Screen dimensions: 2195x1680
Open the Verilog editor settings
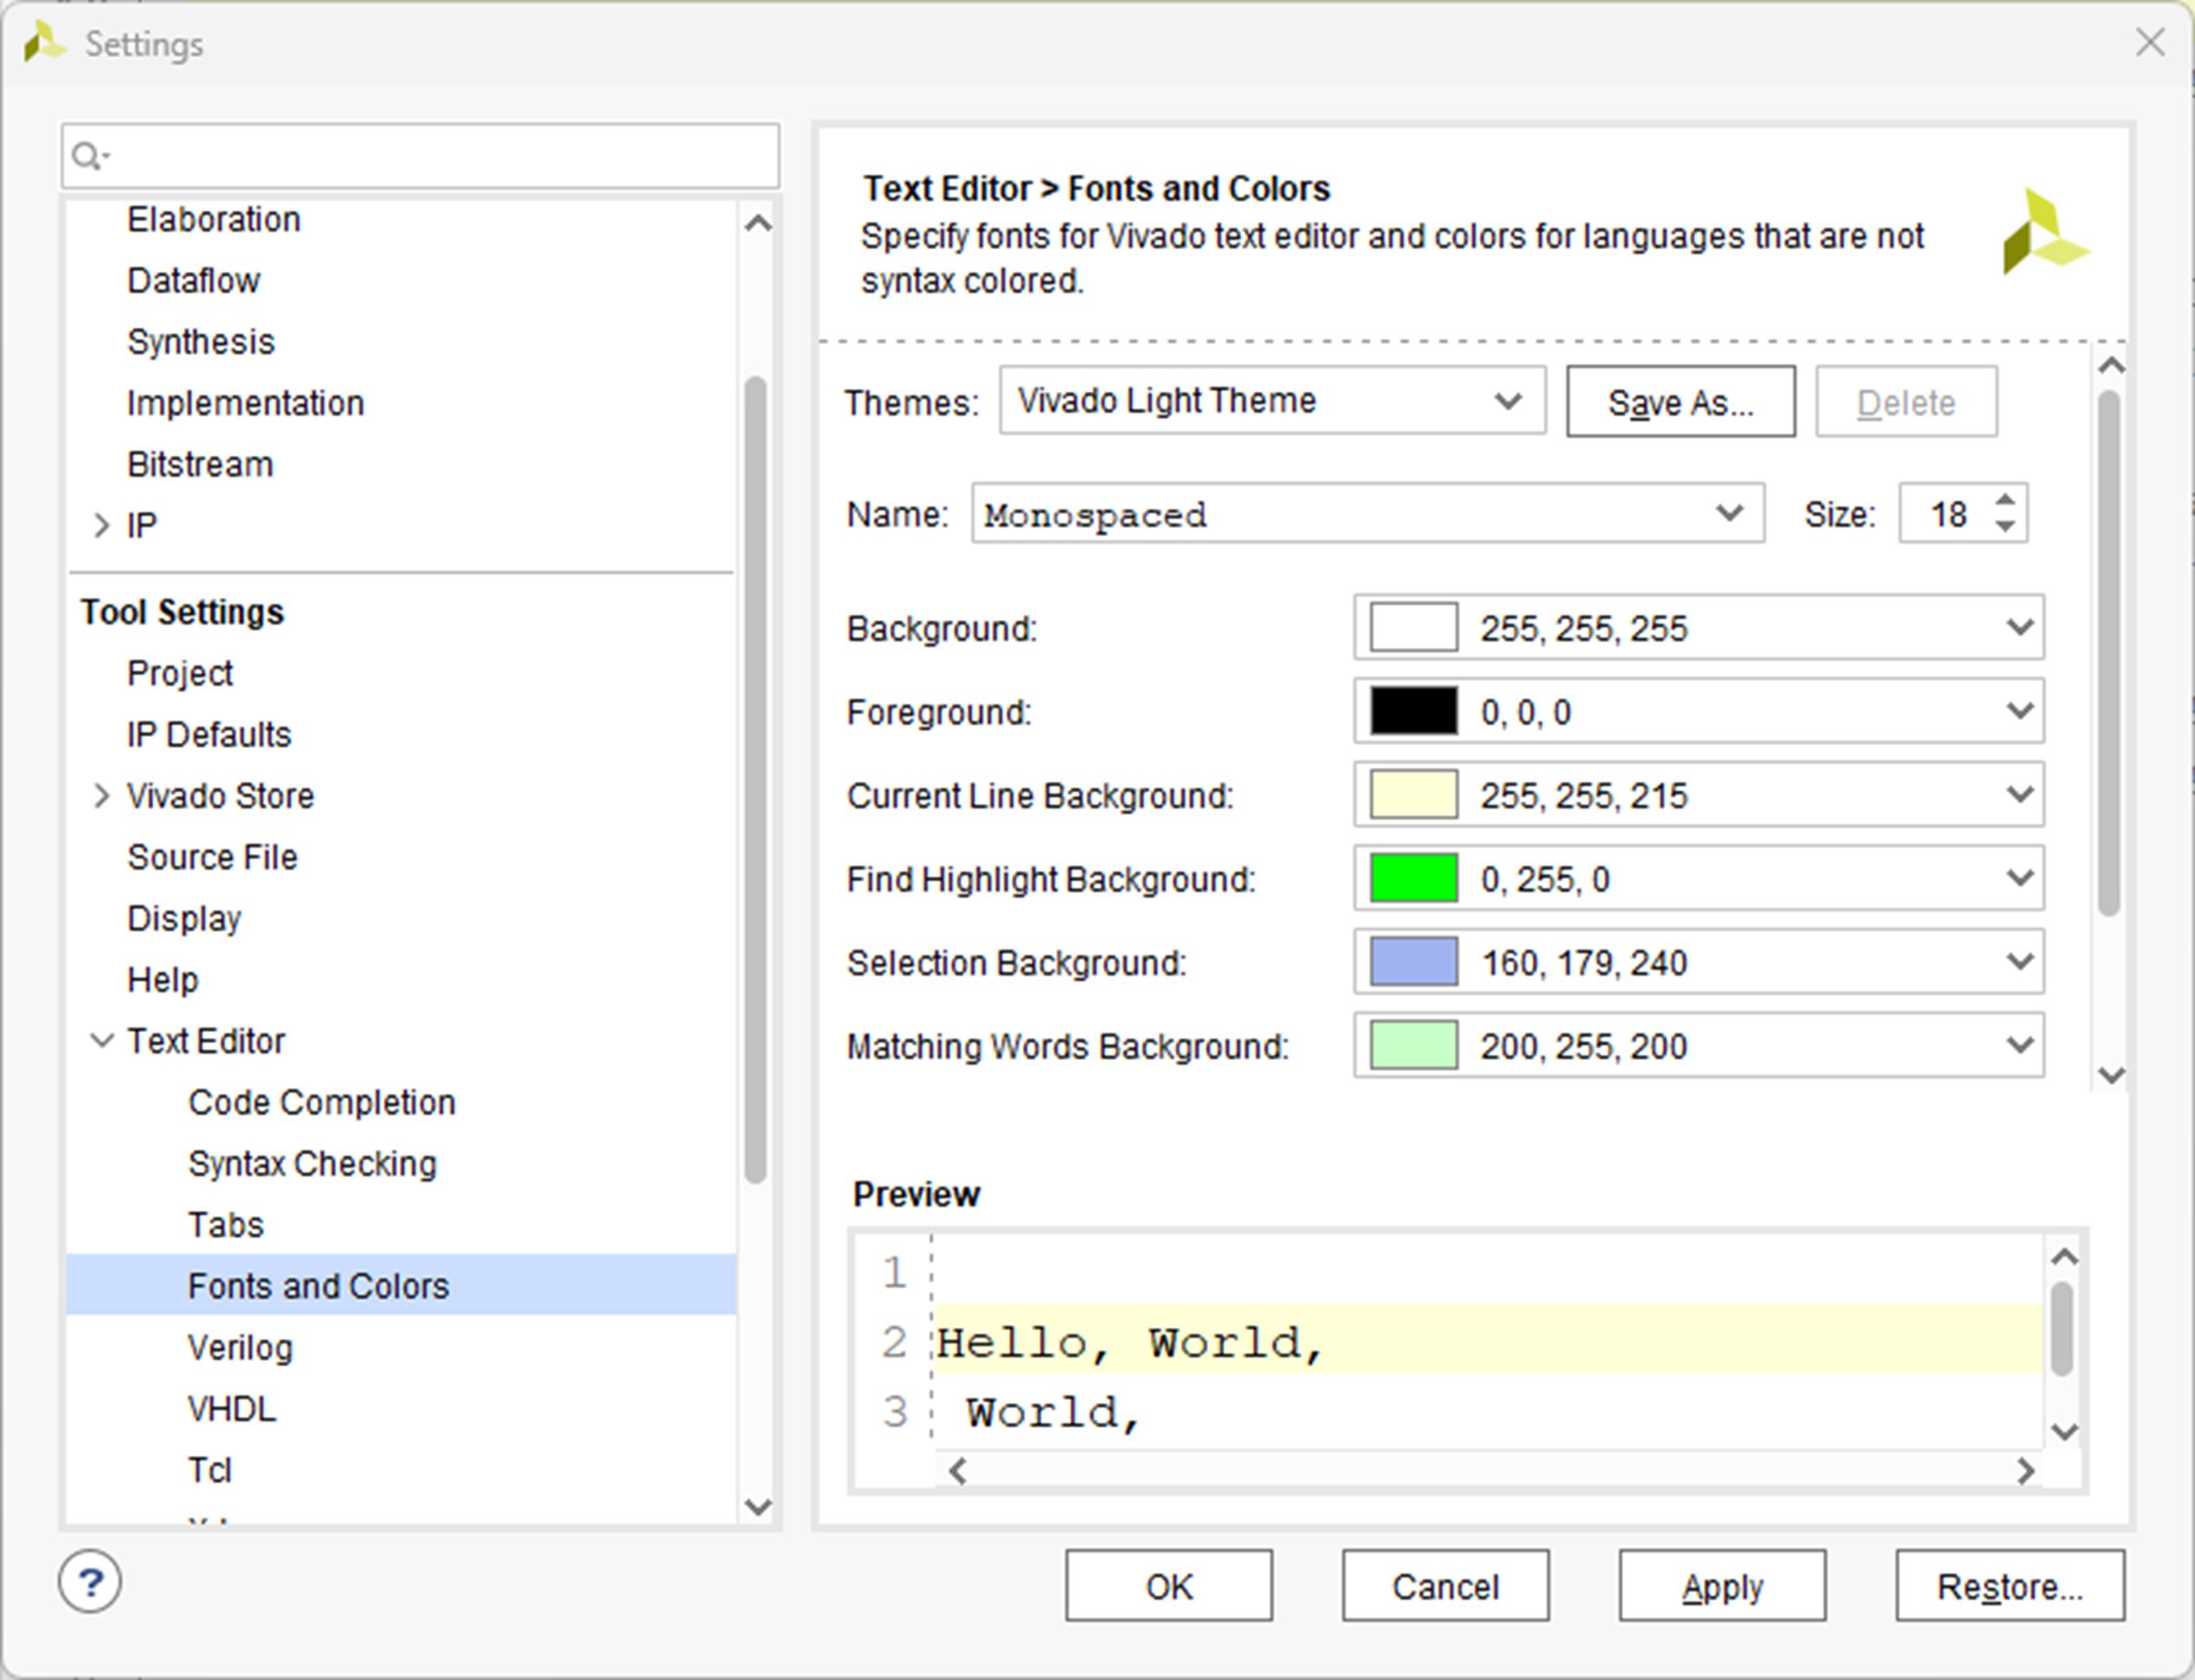pyautogui.click(x=240, y=1348)
